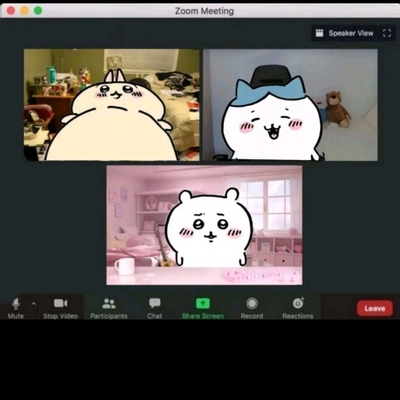
Task: Click the yellow minimize window button
Action: click(x=24, y=11)
